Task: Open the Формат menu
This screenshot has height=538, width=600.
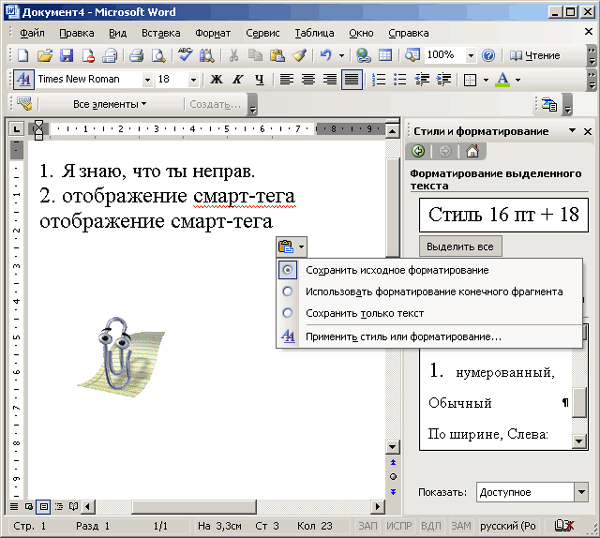Action: click(213, 33)
